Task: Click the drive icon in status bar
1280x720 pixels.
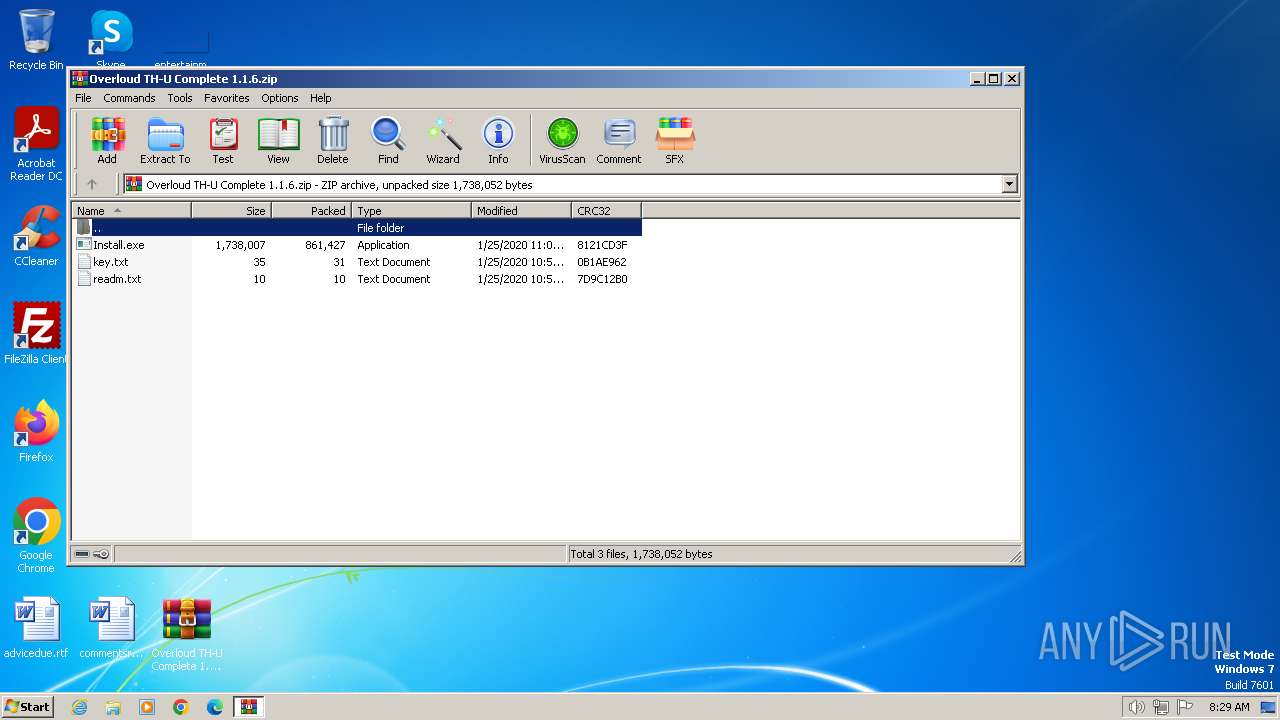Action: click(82, 554)
